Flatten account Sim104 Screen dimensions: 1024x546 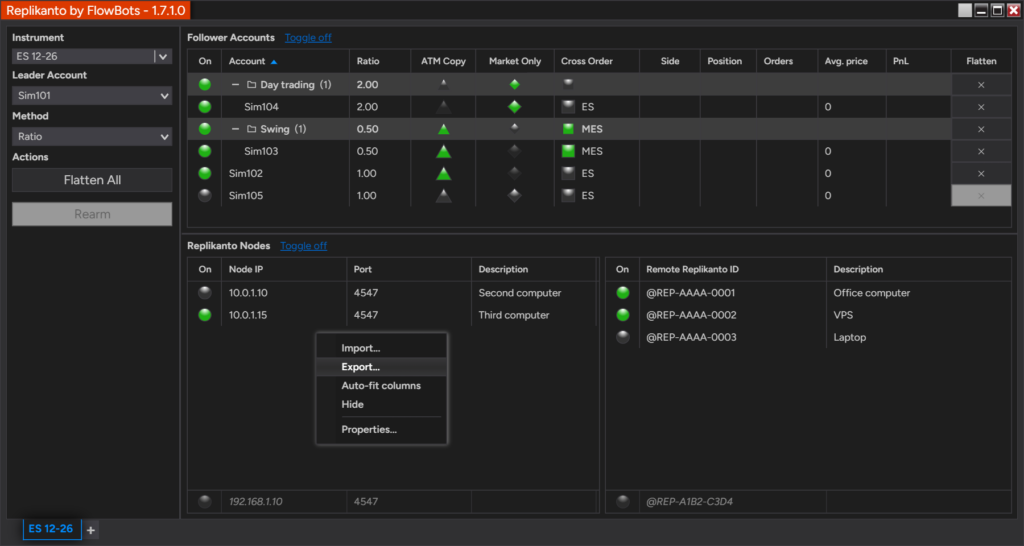click(x=981, y=107)
